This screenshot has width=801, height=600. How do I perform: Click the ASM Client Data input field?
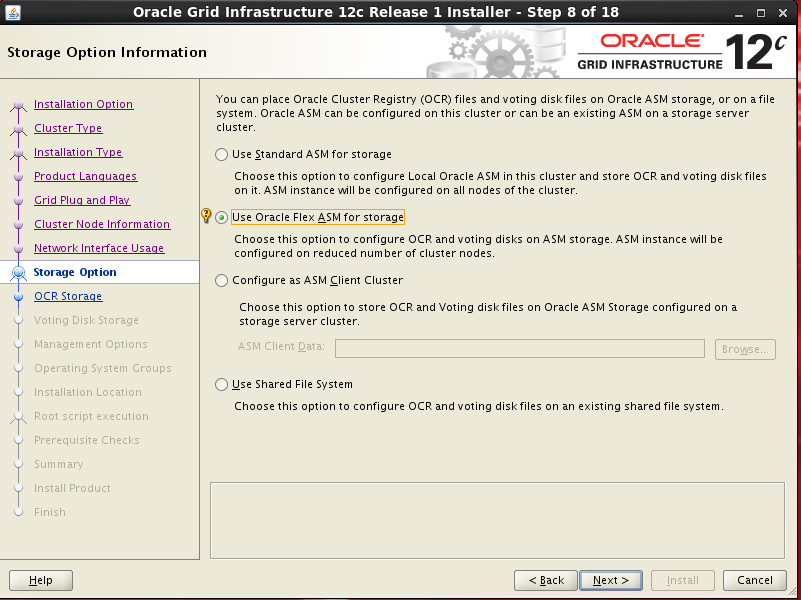(520, 349)
